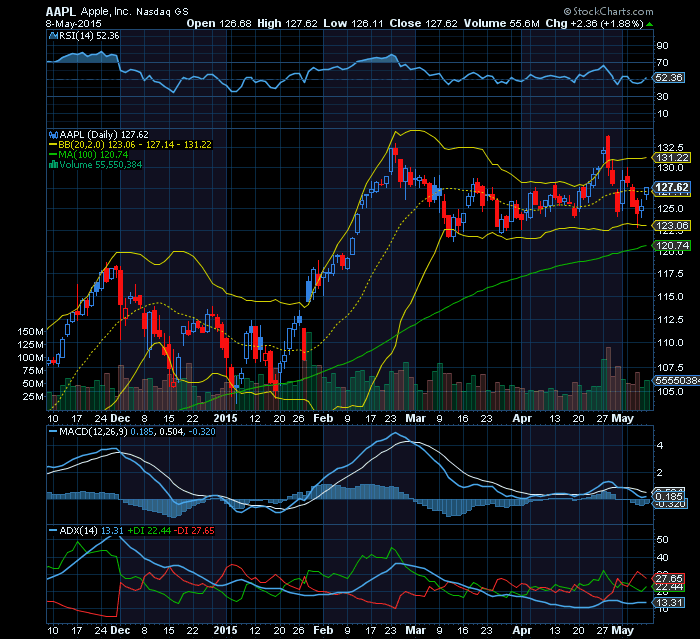Click the -DI 27.65 legend text
The height and width of the screenshot is (639, 700).
coord(194,531)
